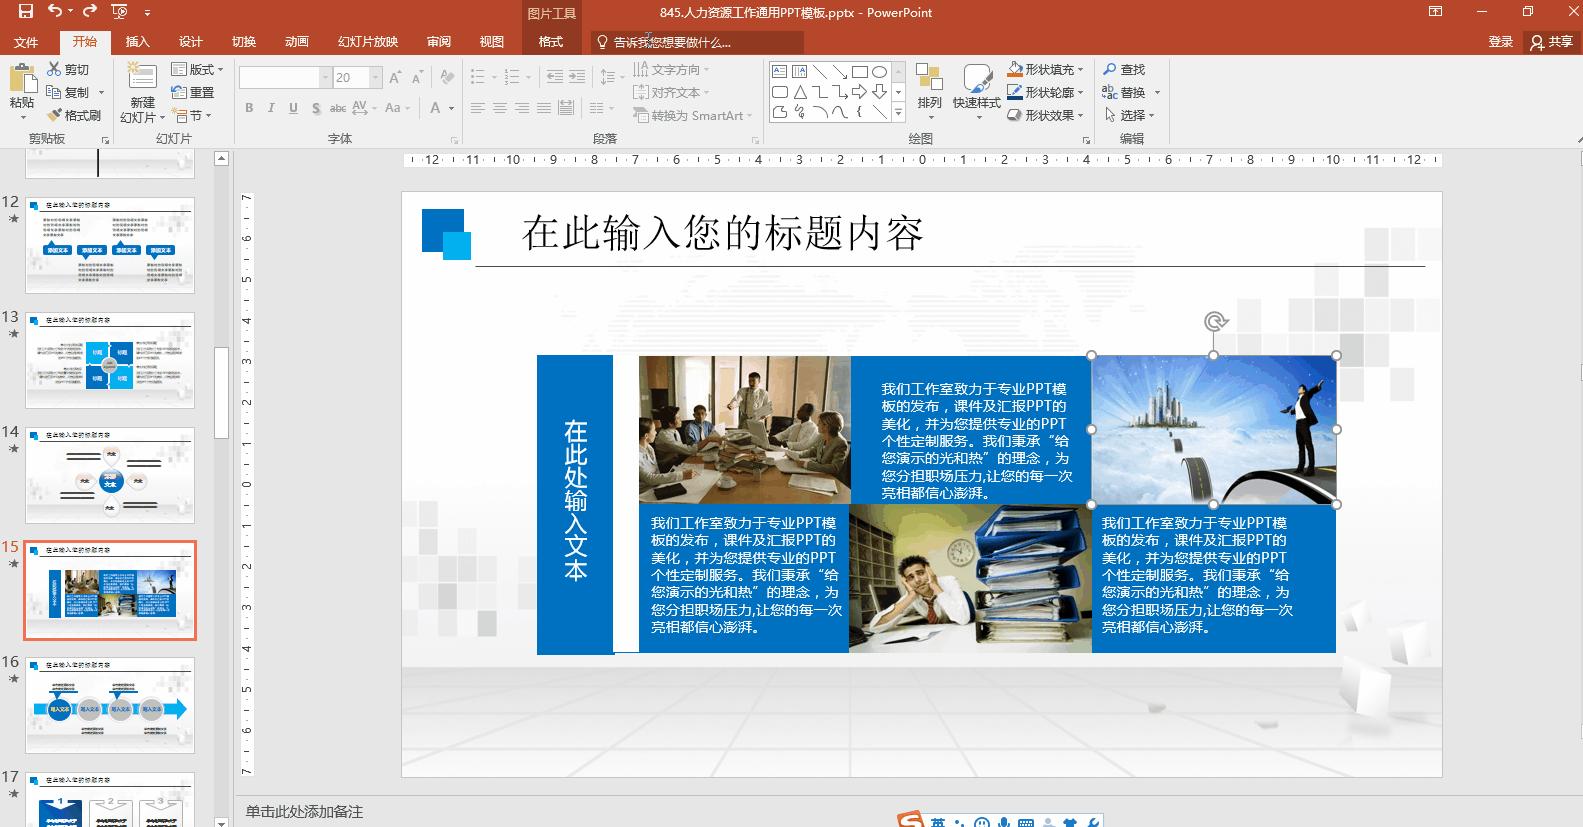Click 查找 to find text
Viewport: 1583px width, 827px height.
pyautogui.click(x=1124, y=69)
